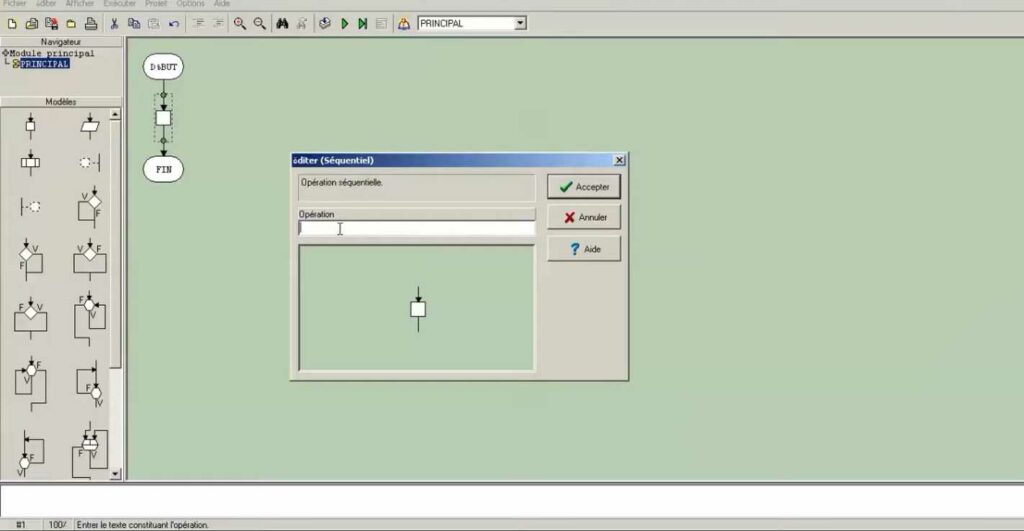This screenshot has height=531, width=1024.
Task: Select Module principal in the Navigateur tree
Action: (x=52, y=54)
